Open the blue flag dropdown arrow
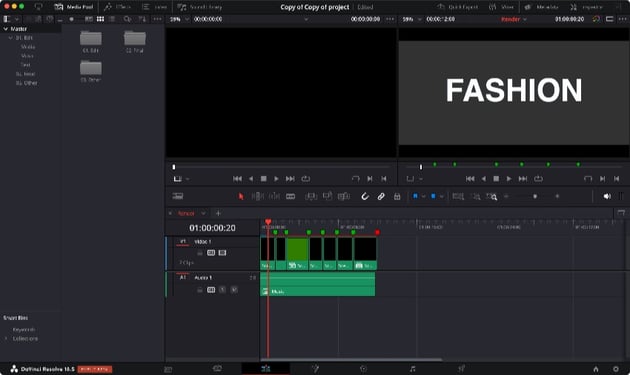630x375 pixels. [423, 196]
